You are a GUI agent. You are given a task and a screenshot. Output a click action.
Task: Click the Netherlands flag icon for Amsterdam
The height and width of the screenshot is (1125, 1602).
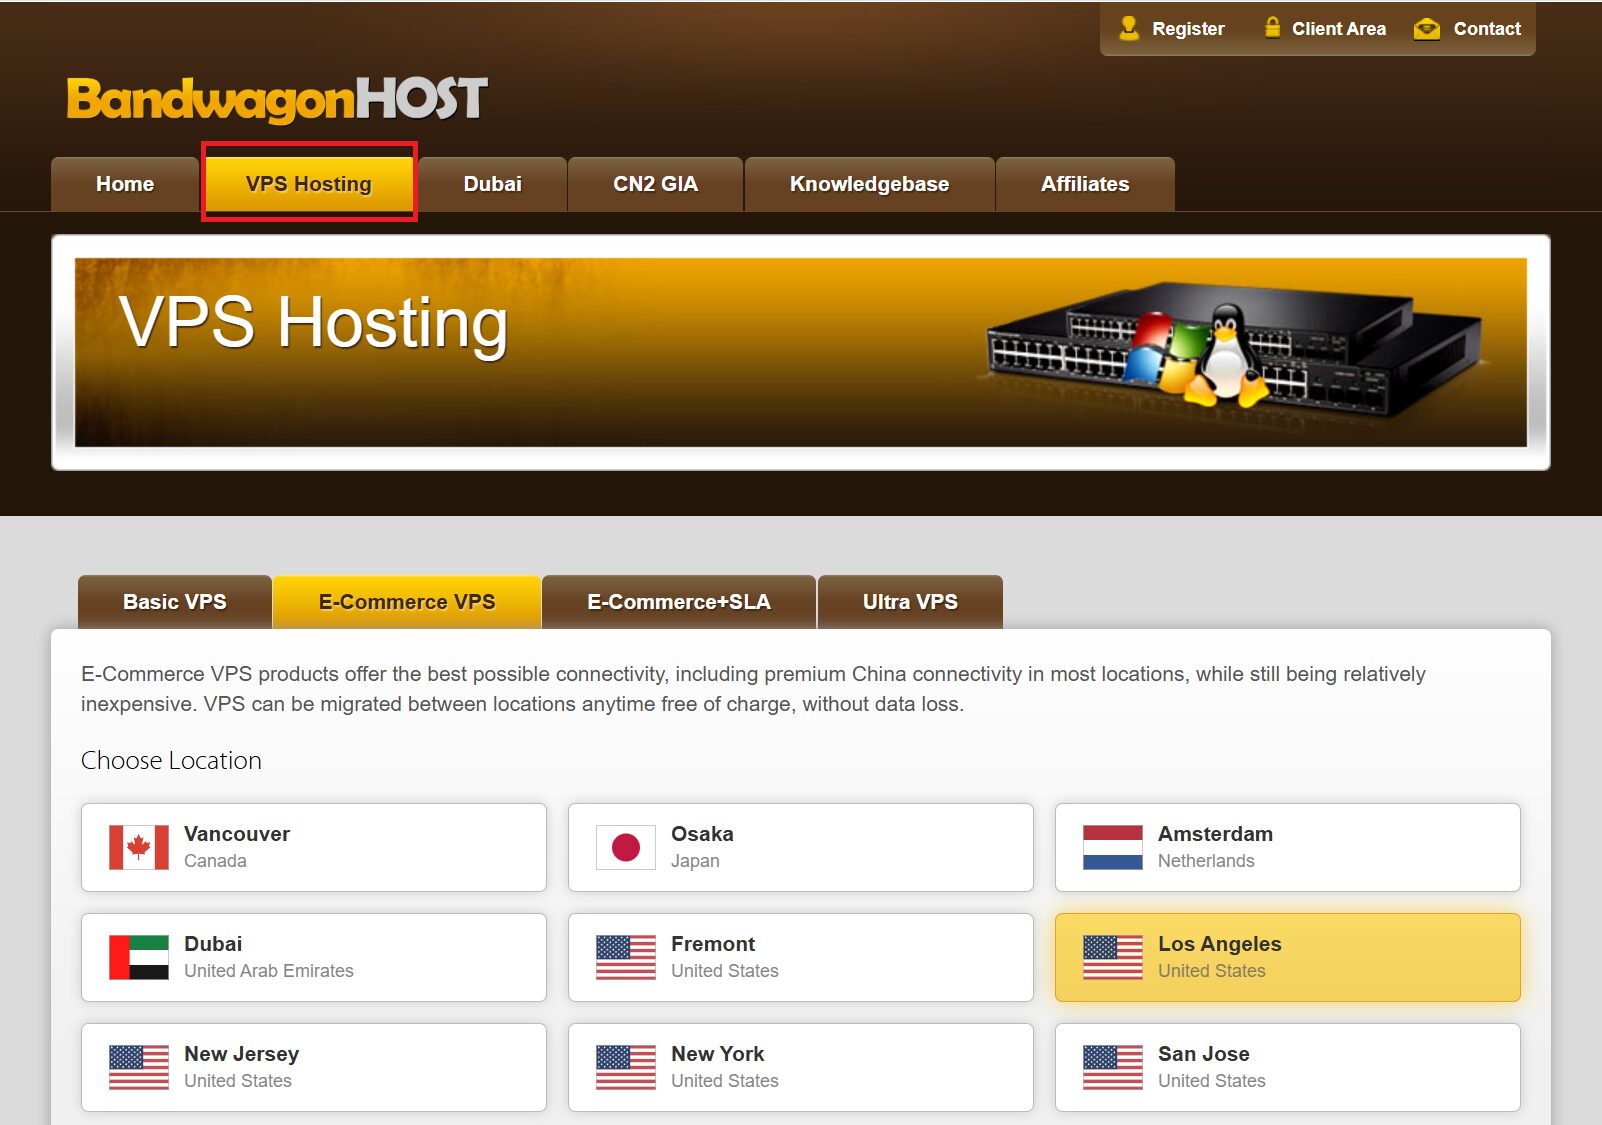pyautogui.click(x=1112, y=847)
